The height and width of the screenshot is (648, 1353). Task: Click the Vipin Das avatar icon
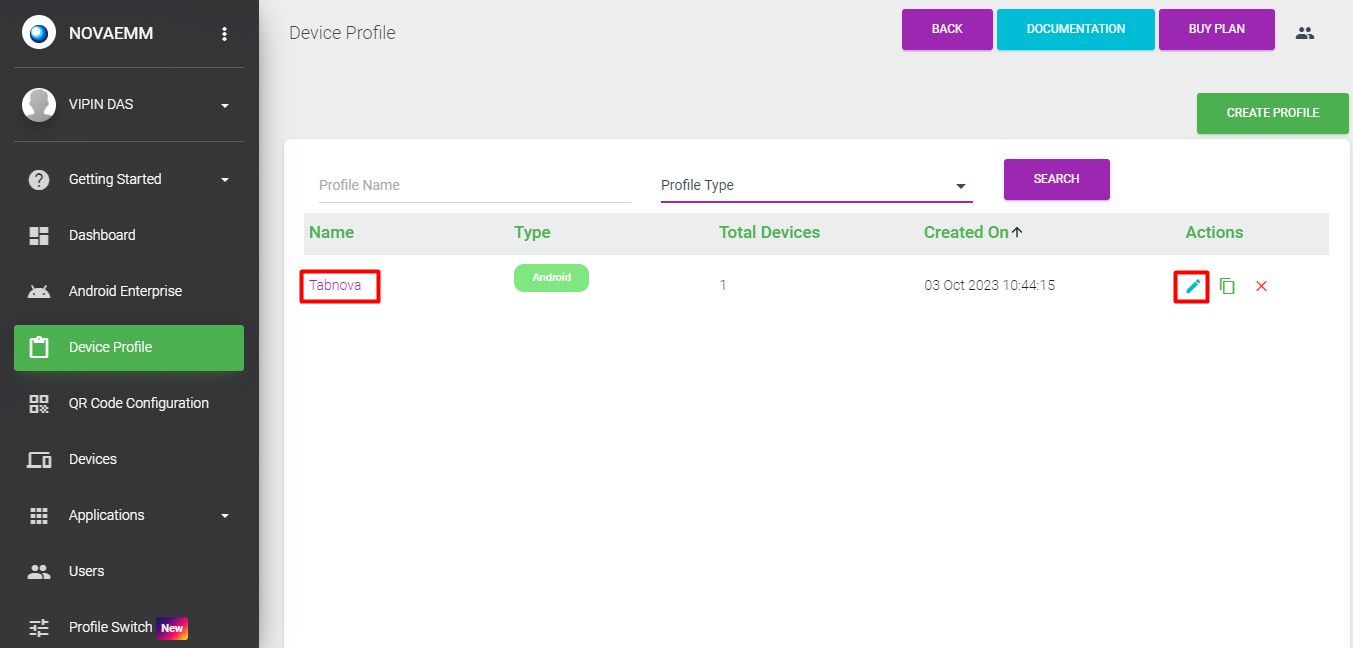[39, 105]
